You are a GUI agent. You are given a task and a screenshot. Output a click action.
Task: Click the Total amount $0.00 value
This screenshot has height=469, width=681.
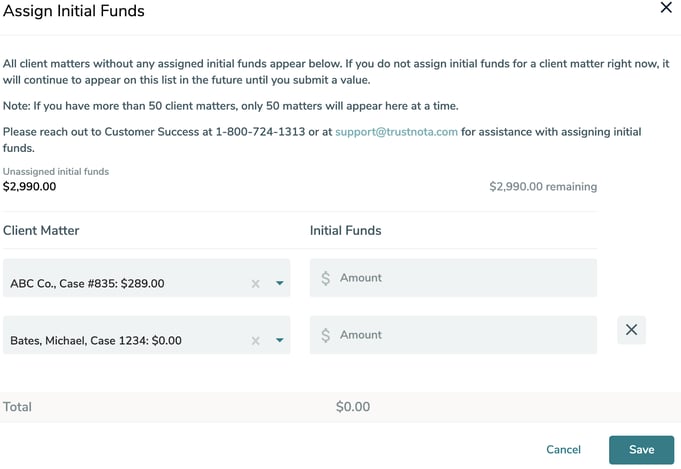(x=353, y=407)
